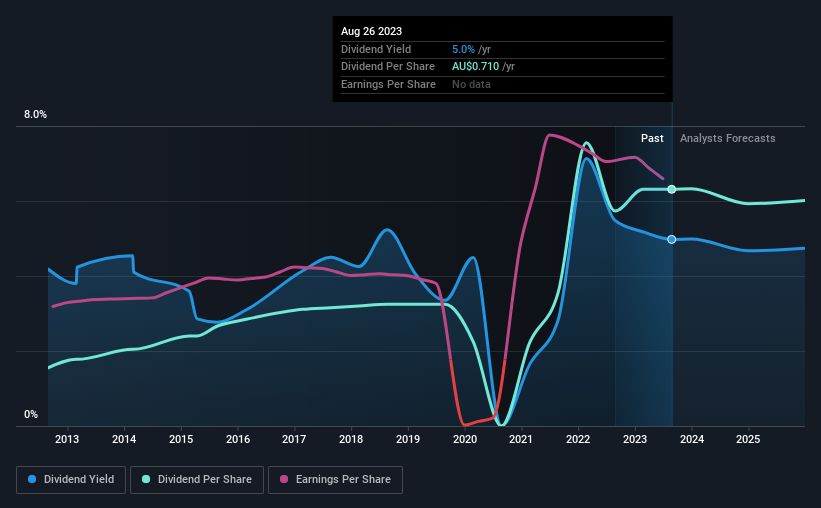Viewport: 821px width, 508px height.
Task: Click the 2015 x-axis year label
Action: [181, 439]
